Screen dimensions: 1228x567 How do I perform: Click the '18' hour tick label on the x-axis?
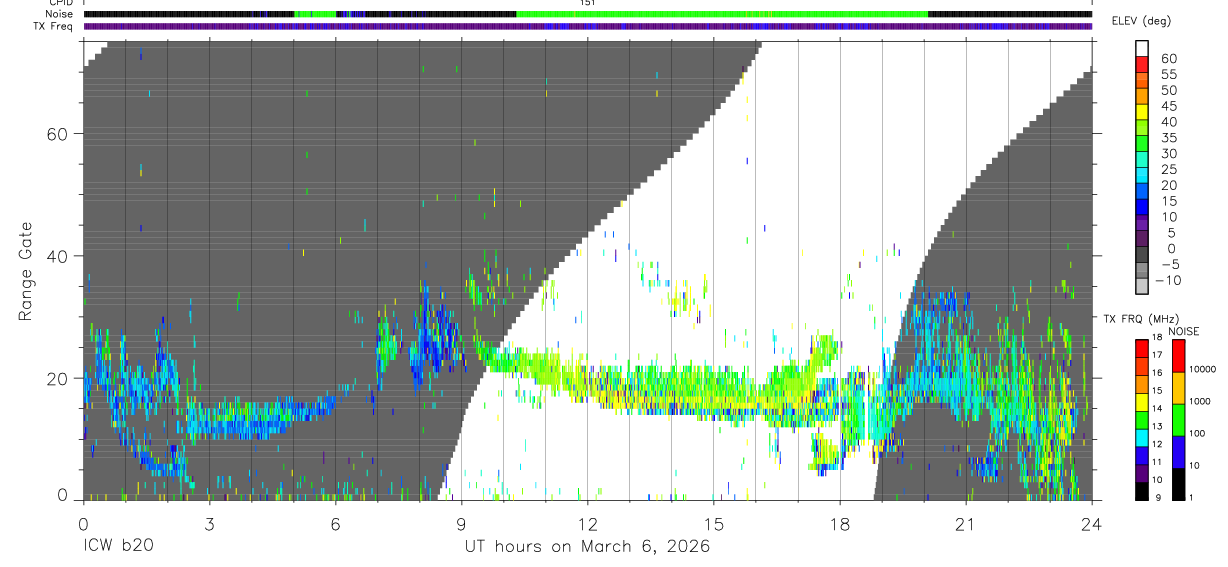[839, 524]
